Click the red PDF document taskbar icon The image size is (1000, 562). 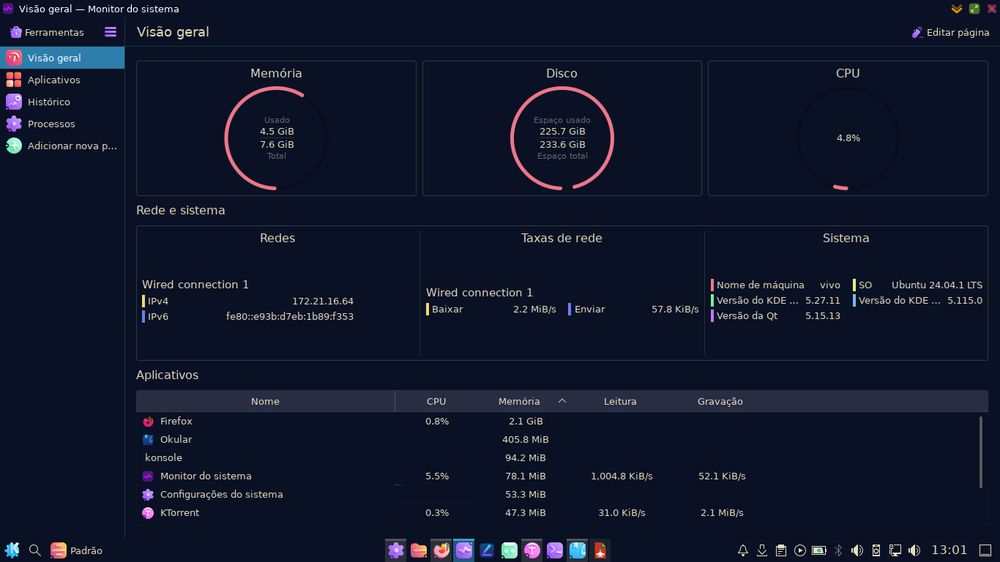tap(600, 550)
